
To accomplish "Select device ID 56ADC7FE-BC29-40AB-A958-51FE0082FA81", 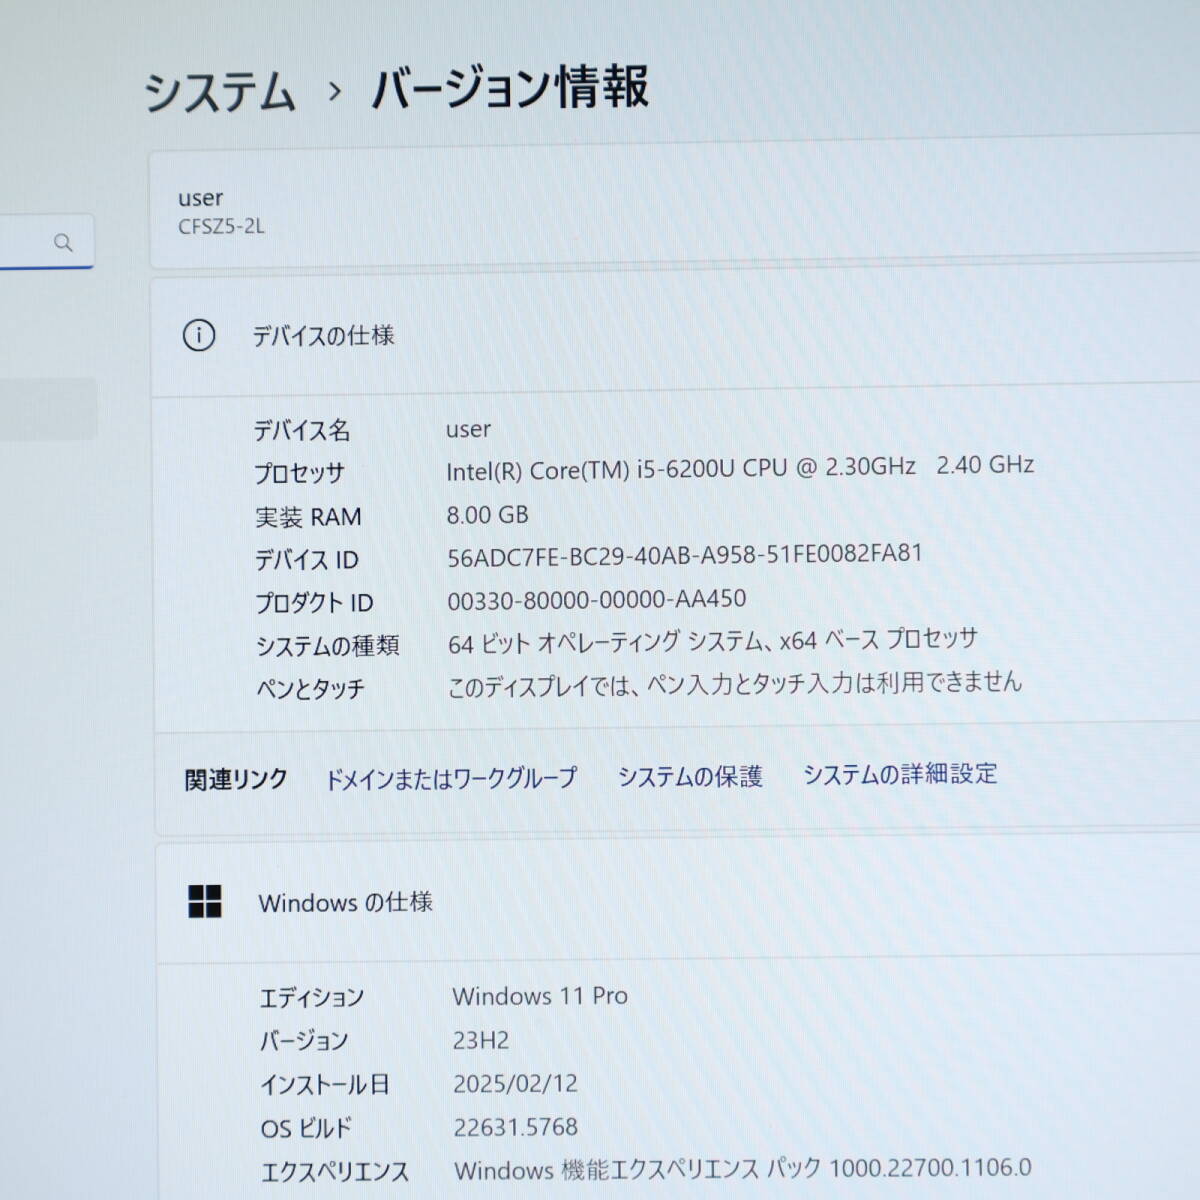I will (x=685, y=555).
